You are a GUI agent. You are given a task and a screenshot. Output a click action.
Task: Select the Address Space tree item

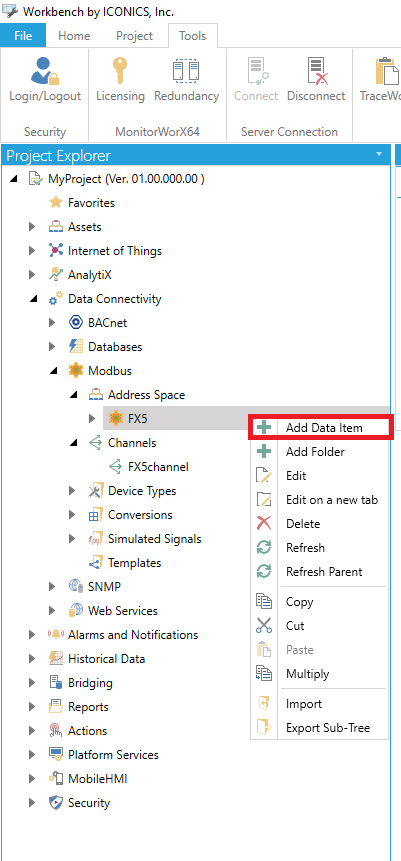[x=146, y=395]
